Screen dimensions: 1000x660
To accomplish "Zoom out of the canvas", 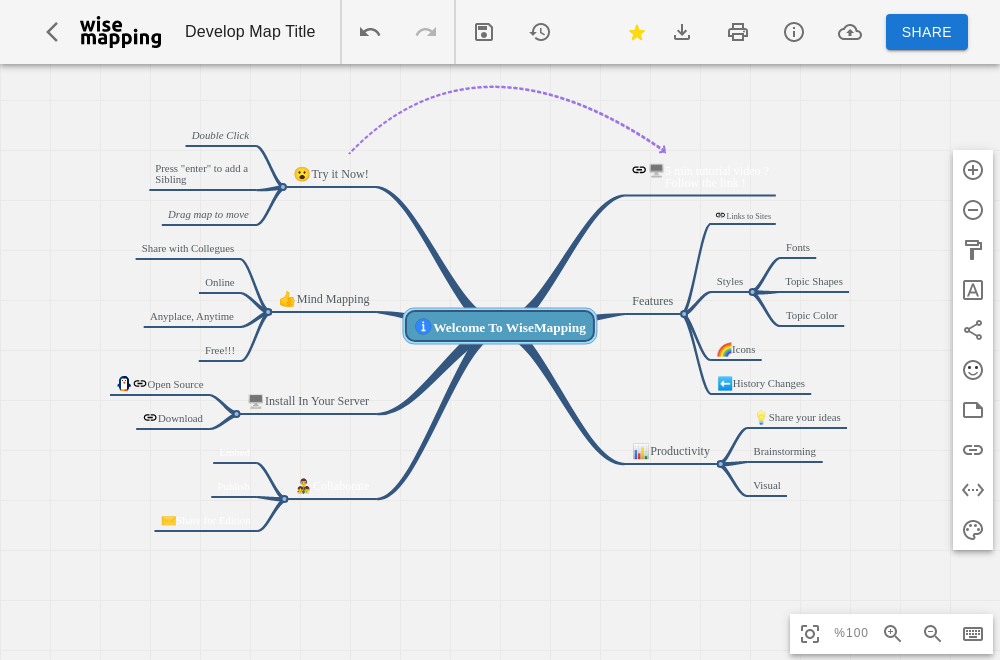I will (x=932, y=633).
